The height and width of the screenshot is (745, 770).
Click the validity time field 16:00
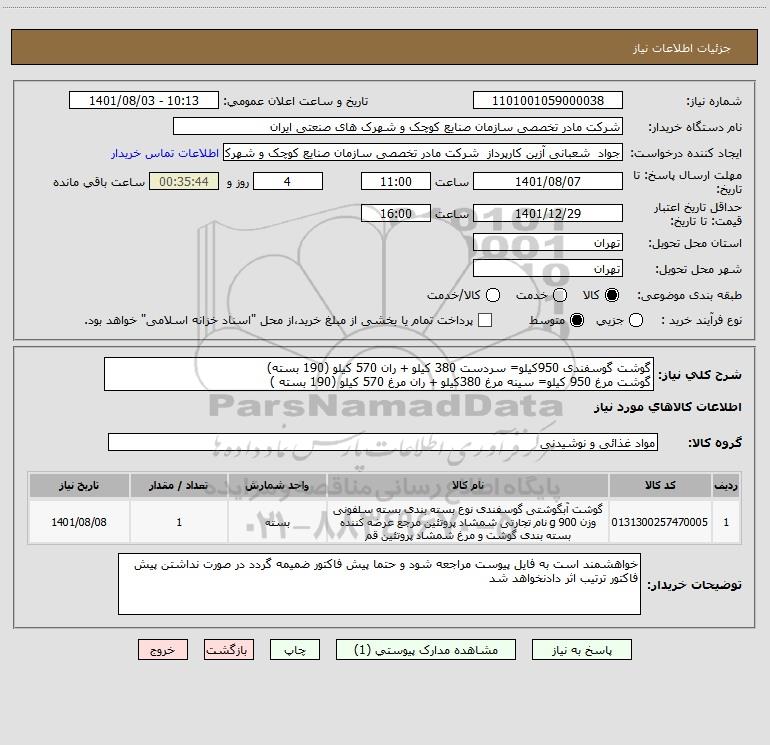396,213
